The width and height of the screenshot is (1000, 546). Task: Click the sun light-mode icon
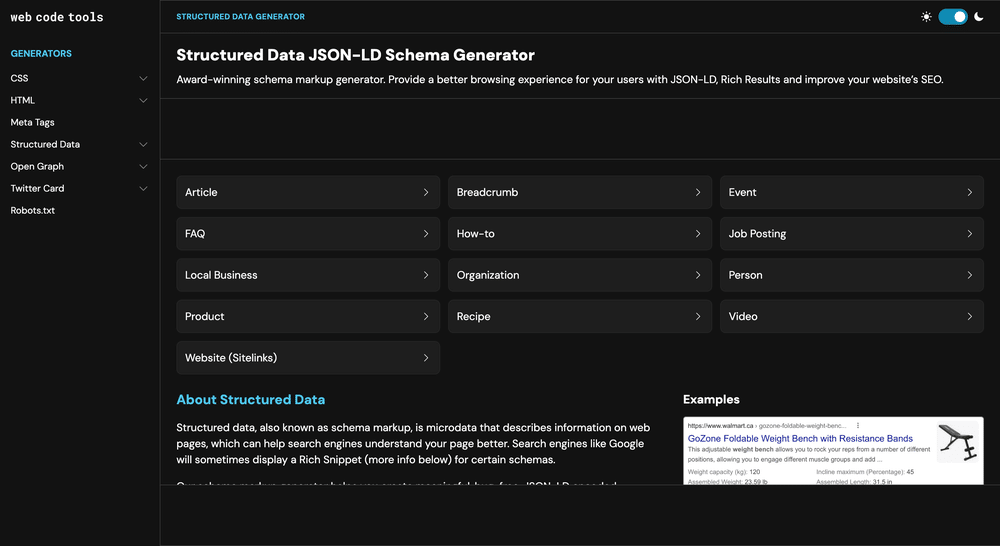tap(926, 17)
